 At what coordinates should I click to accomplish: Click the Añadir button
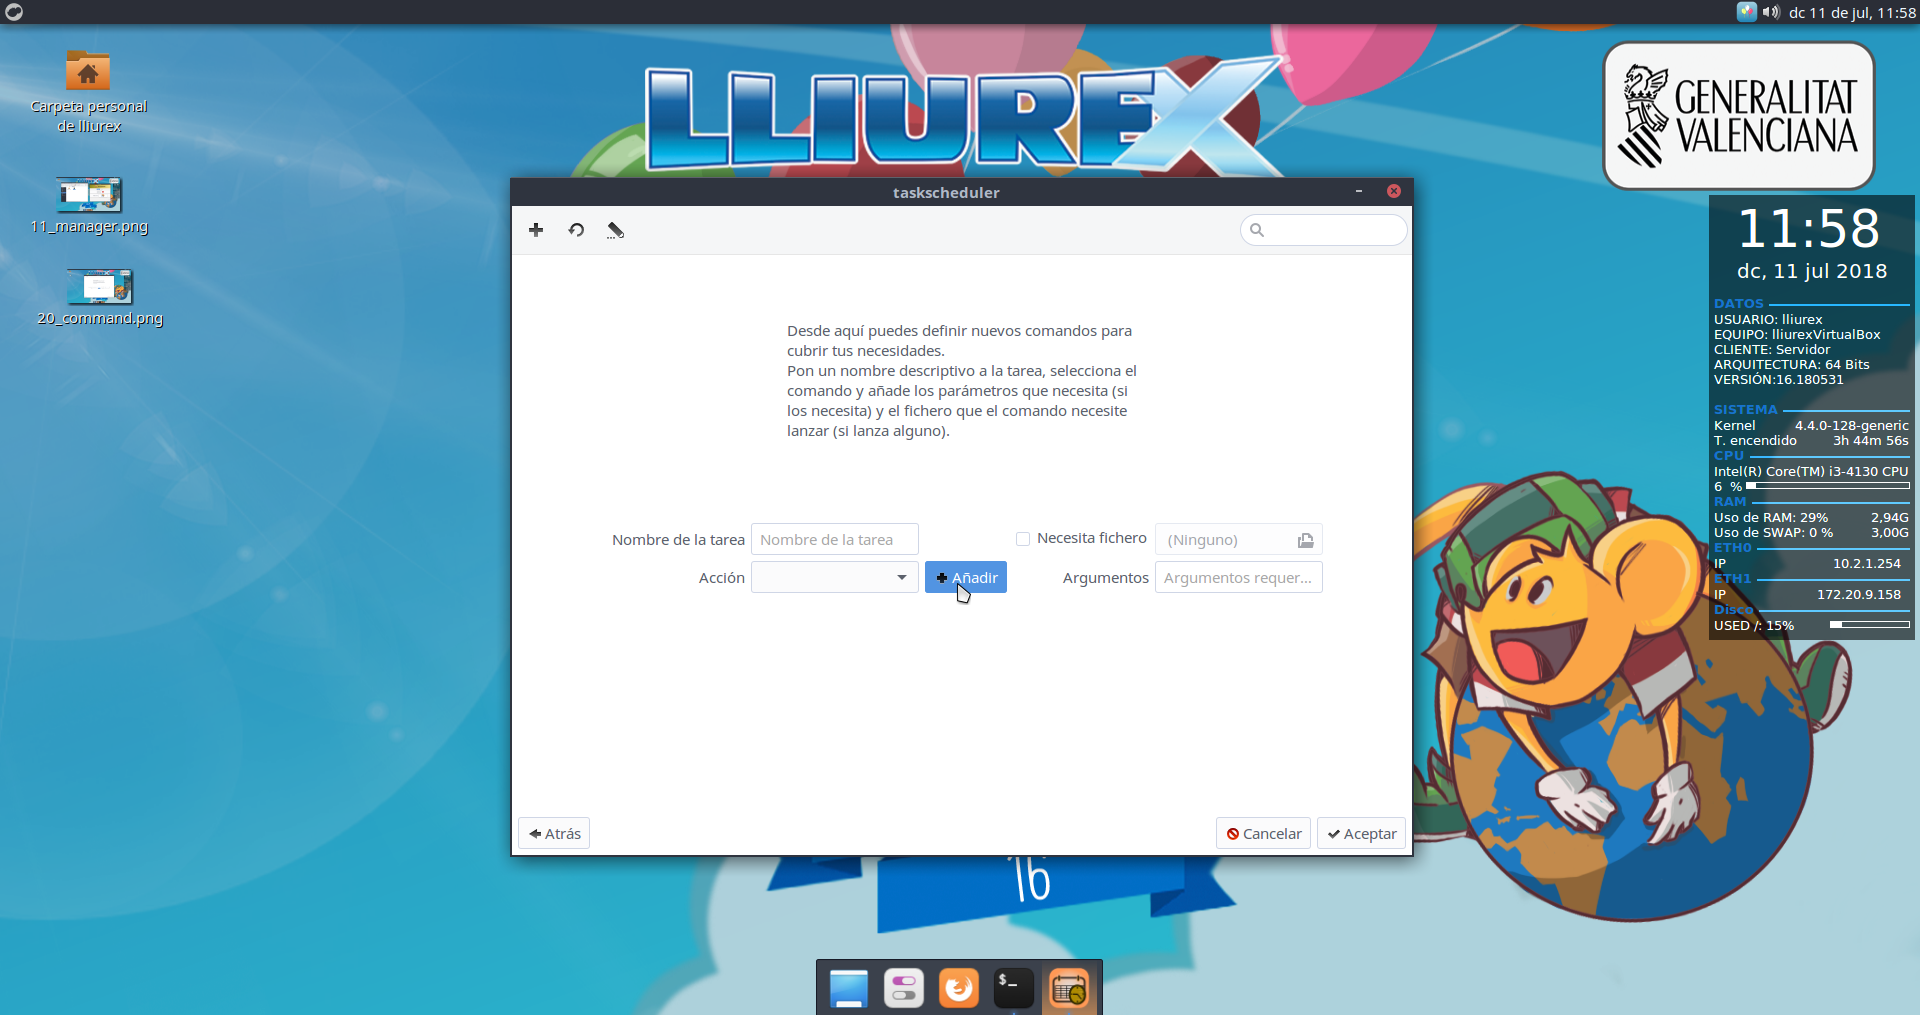tap(965, 578)
